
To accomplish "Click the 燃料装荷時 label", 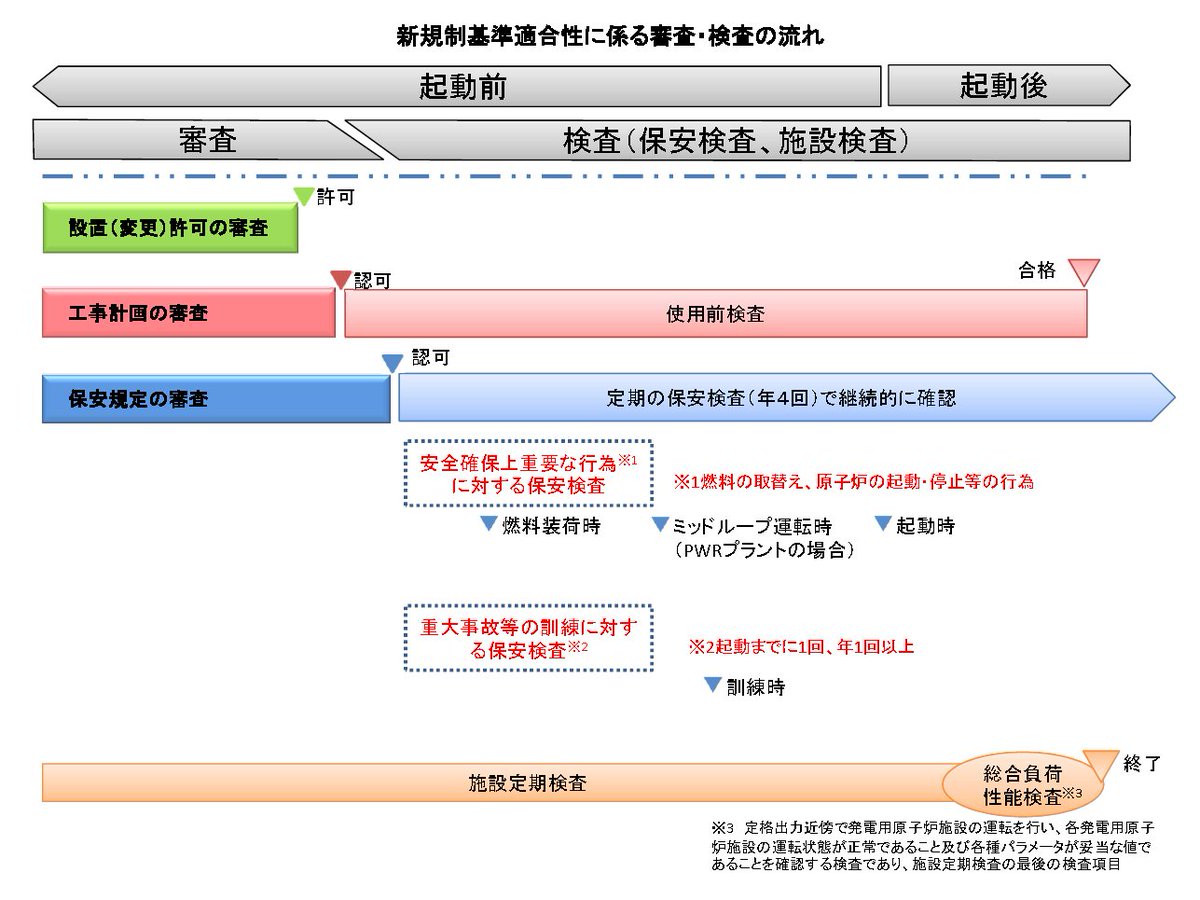I will point(551,526).
